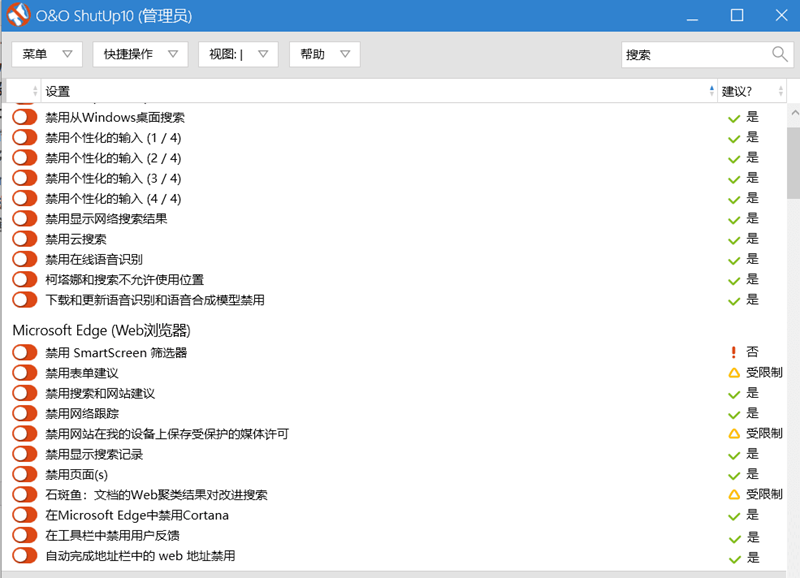Toggle 禁用云搜索 switch
Image resolution: width=800 pixels, height=578 pixels.
pos(24,239)
